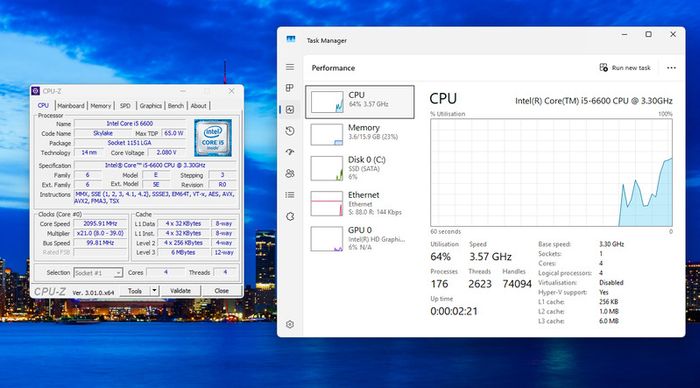The image size is (700, 388).
Task: Expand the Socket #1 selection dropdown
Action: pos(98,272)
